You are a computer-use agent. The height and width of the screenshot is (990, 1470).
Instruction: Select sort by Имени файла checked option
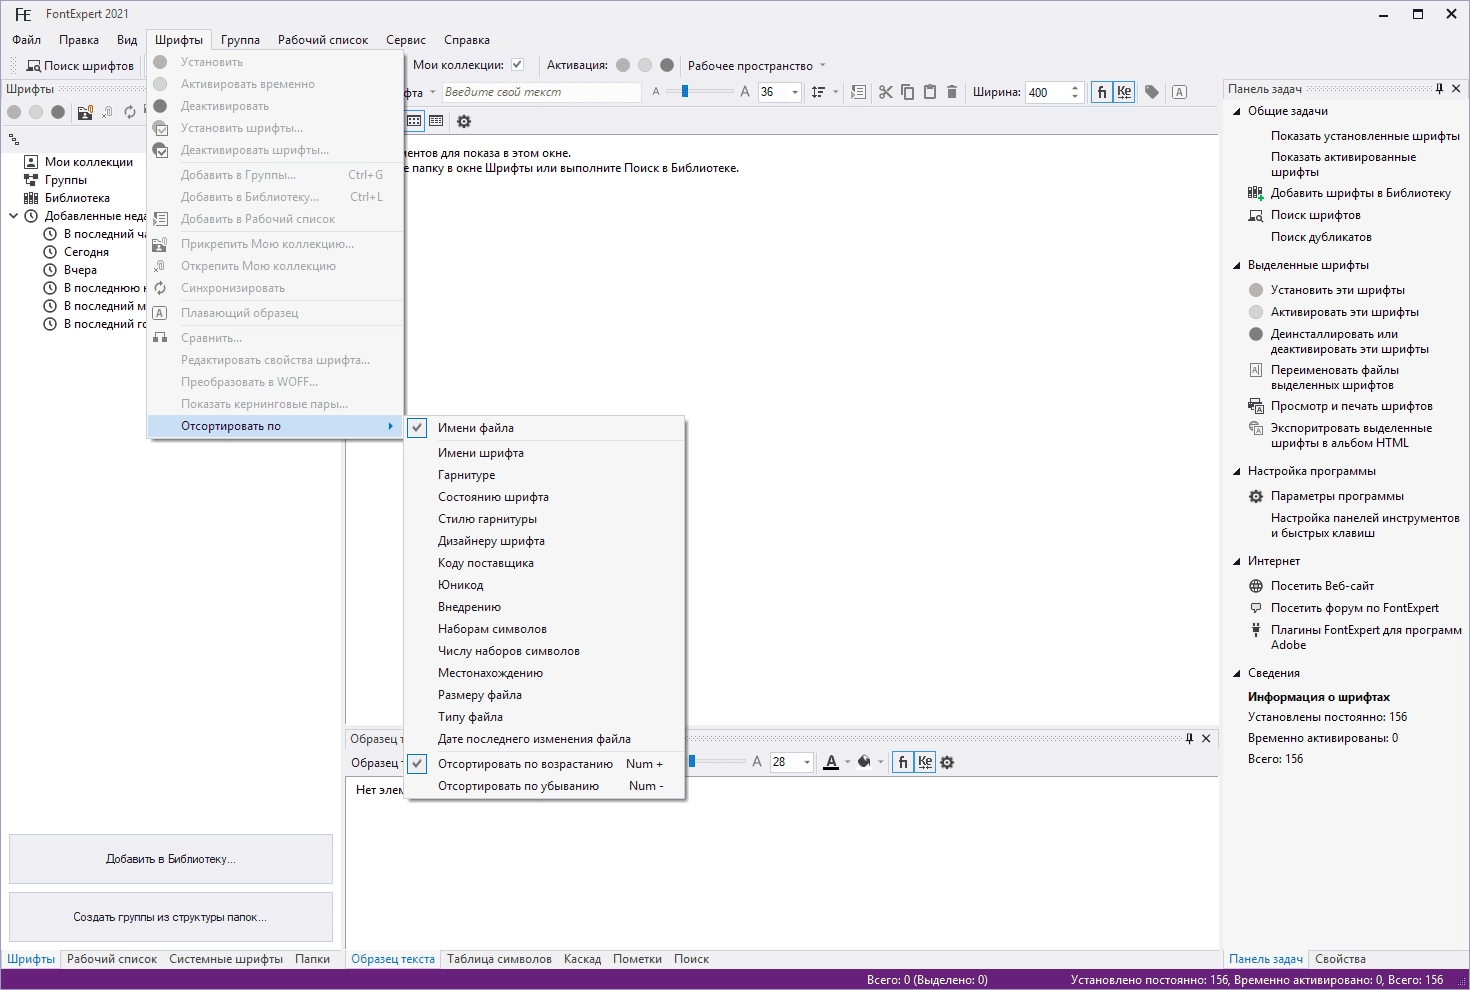(x=545, y=428)
